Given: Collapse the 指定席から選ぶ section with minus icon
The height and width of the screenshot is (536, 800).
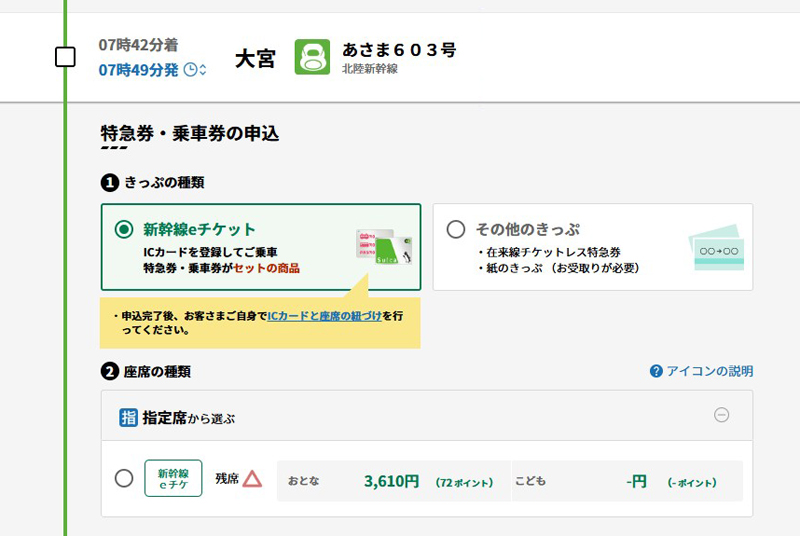Looking at the screenshot, I should click(x=721, y=416).
